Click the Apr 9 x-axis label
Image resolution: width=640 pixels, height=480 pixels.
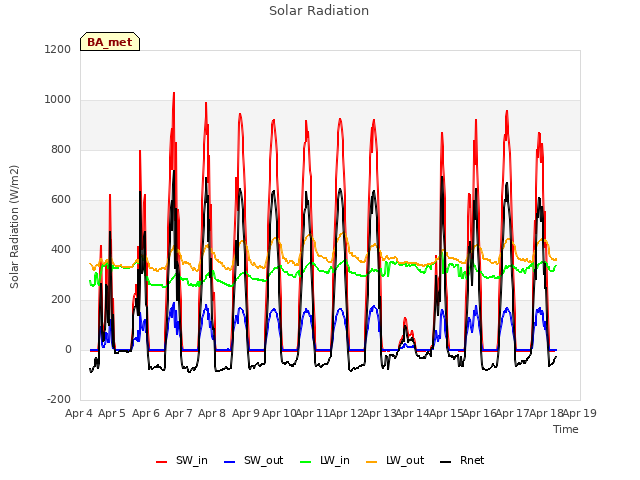click(x=246, y=413)
